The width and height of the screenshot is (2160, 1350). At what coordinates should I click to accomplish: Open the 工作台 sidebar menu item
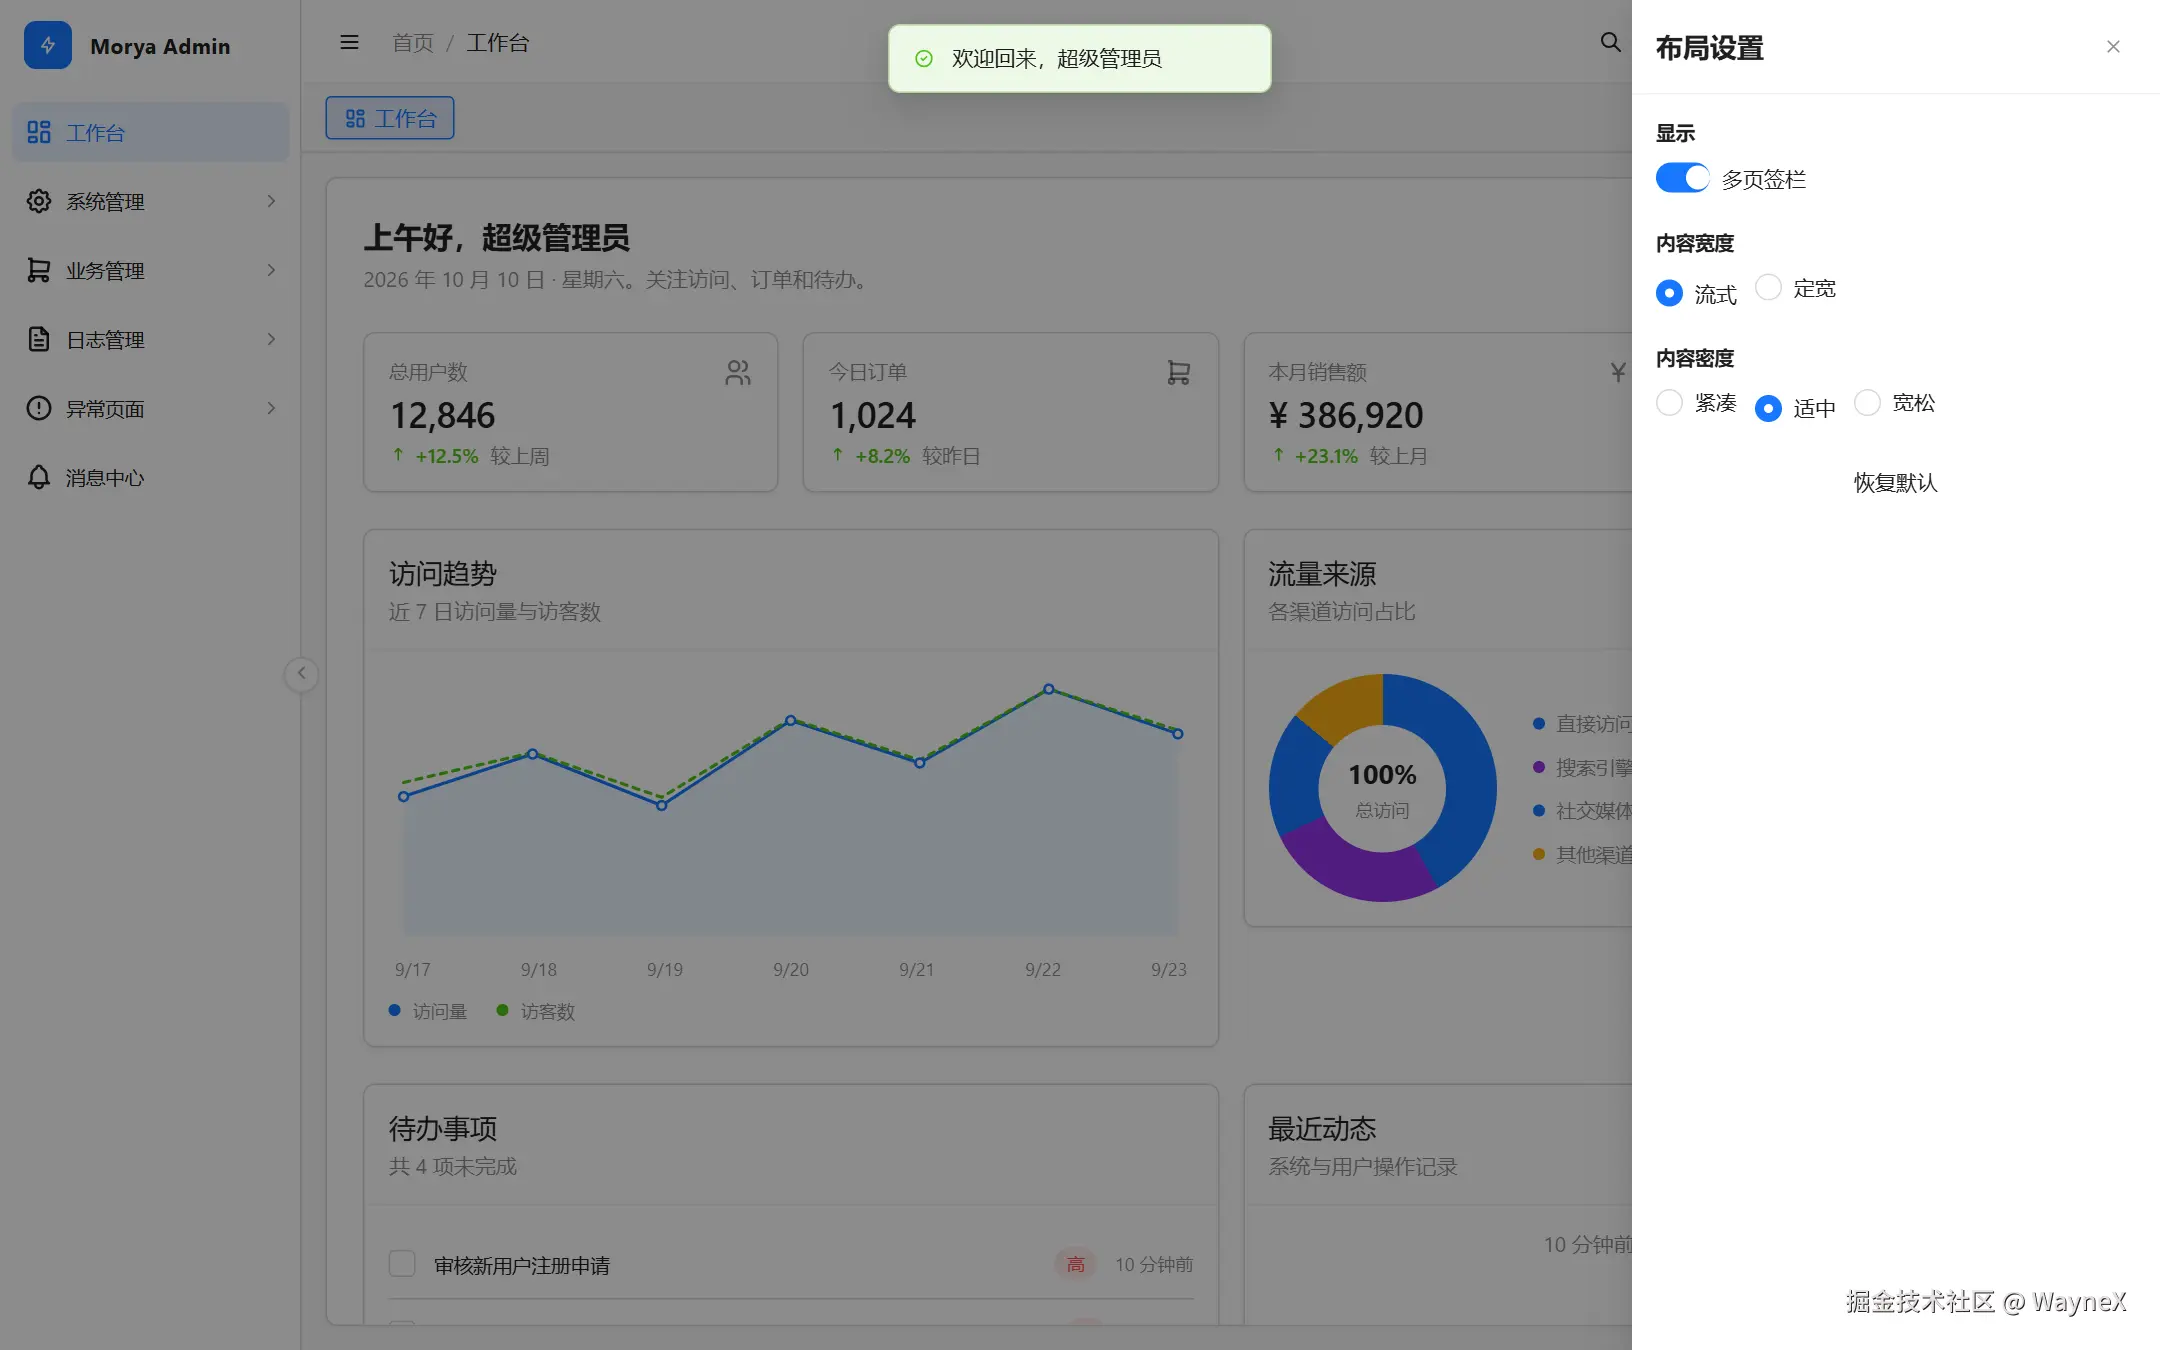(x=150, y=132)
